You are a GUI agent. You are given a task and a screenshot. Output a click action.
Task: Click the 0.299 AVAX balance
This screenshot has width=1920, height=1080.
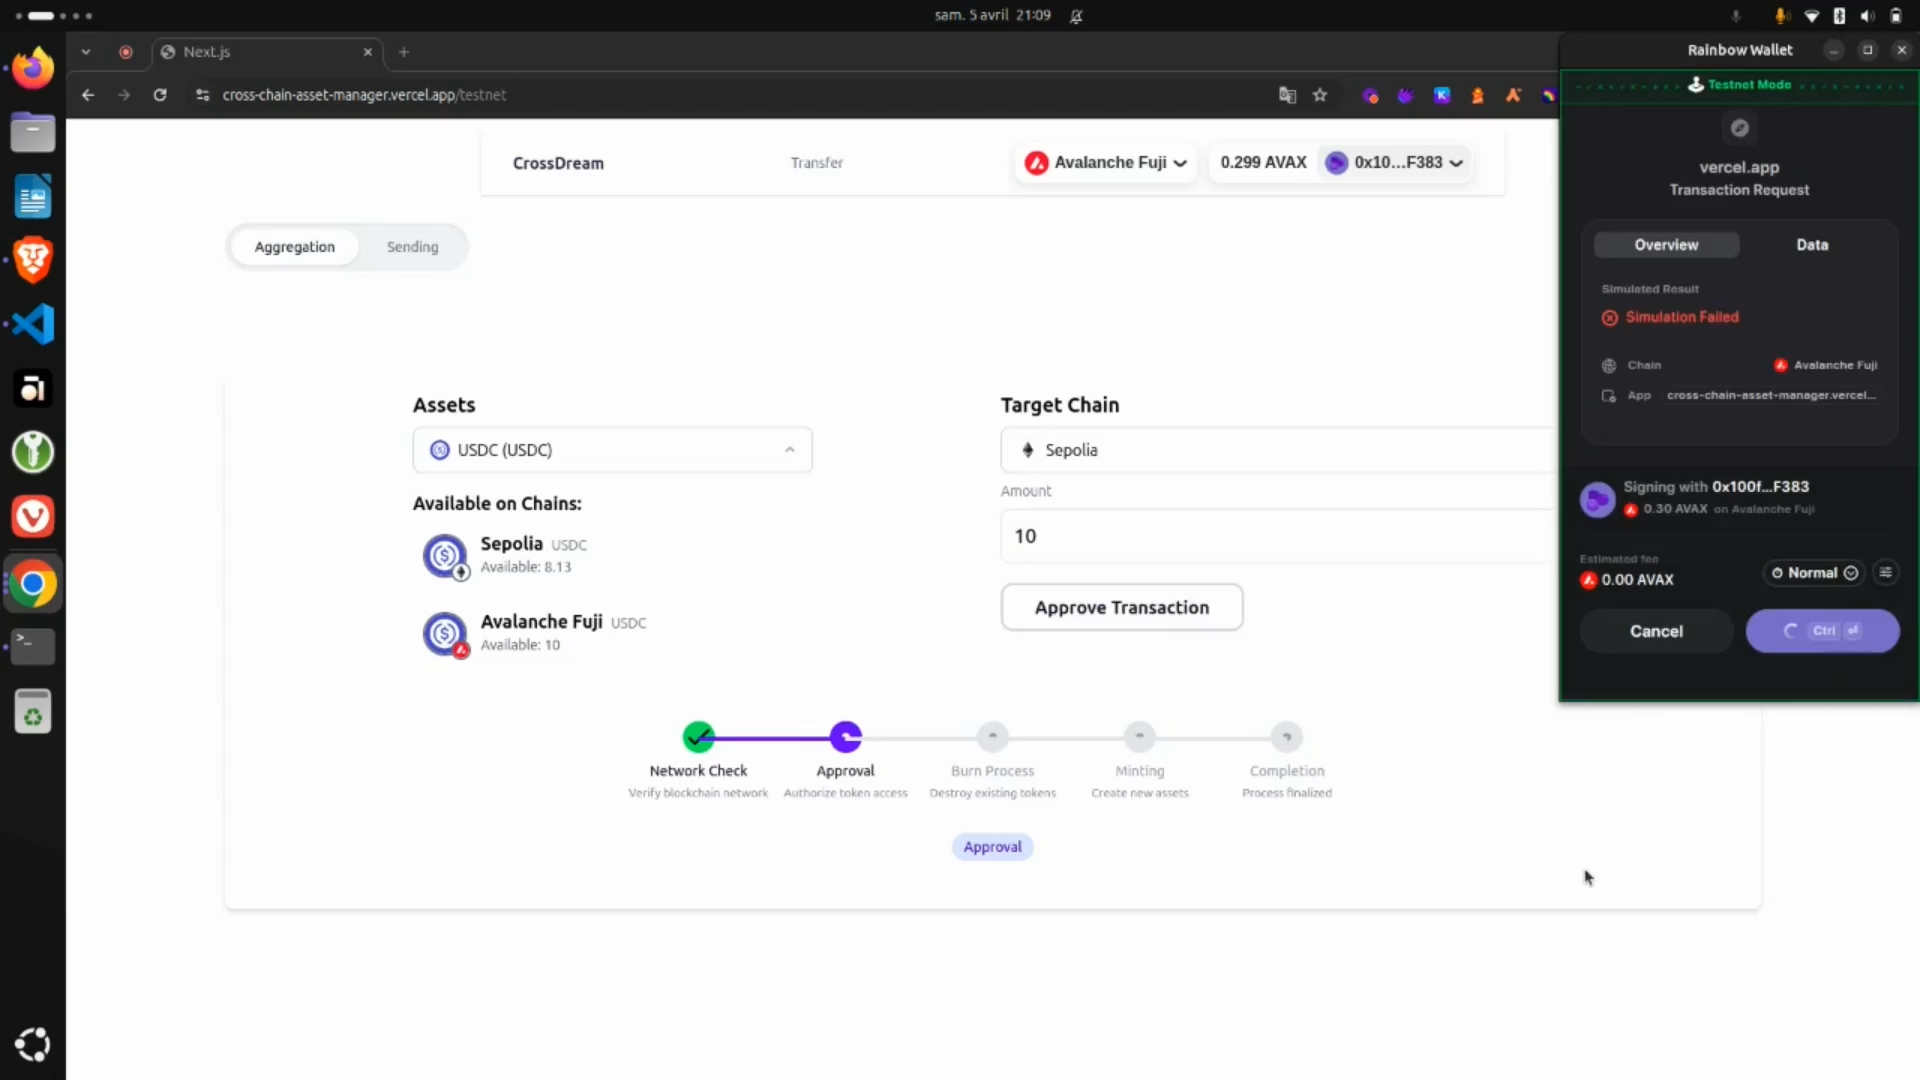pos(1263,163)
